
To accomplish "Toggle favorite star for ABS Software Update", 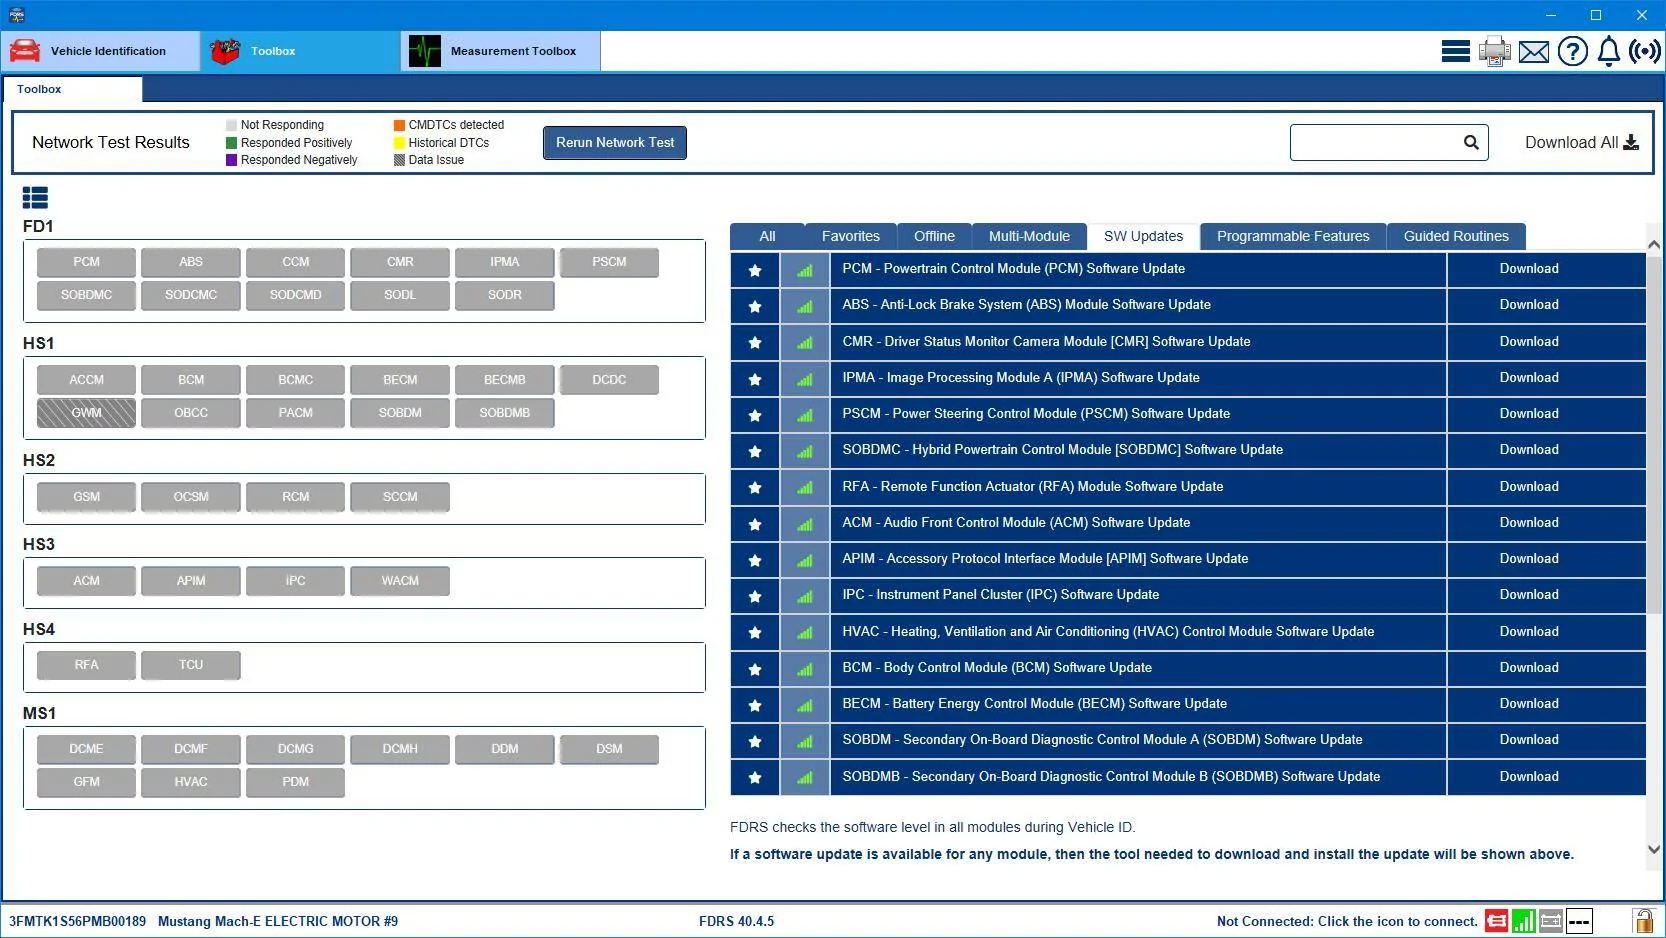I will pos(755,306).
